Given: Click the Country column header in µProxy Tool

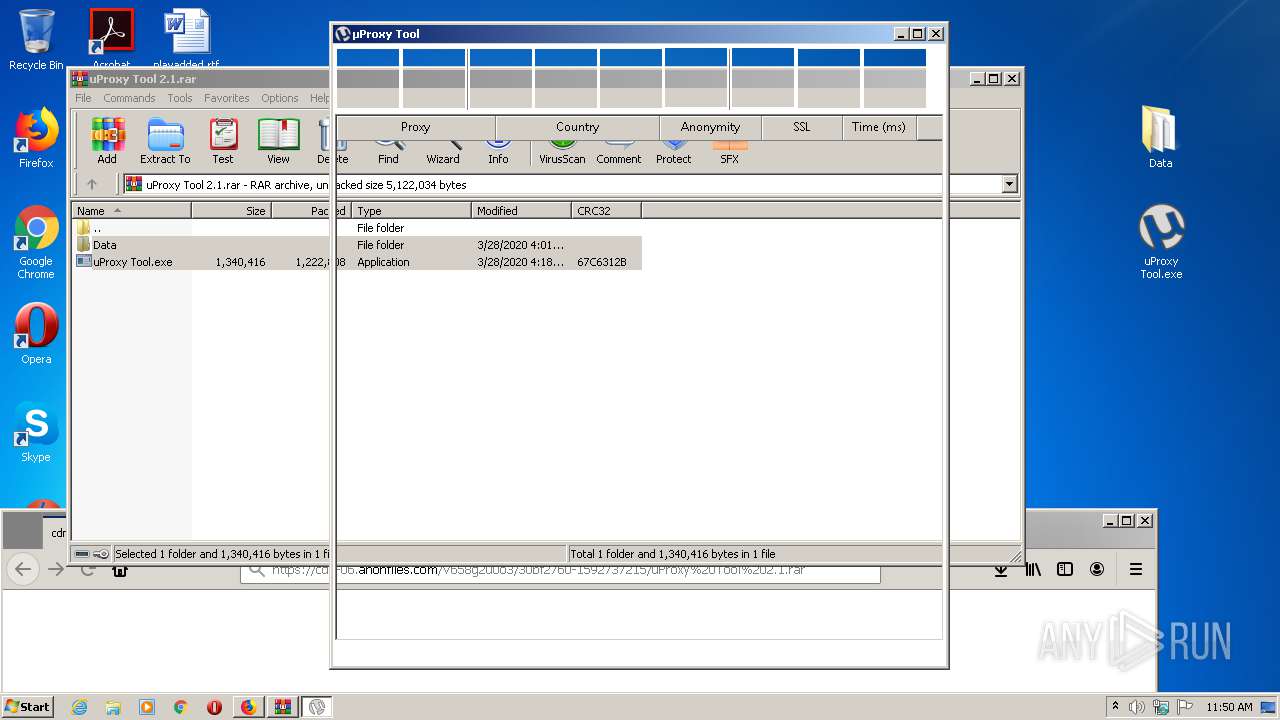Looking at the screenshot, I should point(577,127).
